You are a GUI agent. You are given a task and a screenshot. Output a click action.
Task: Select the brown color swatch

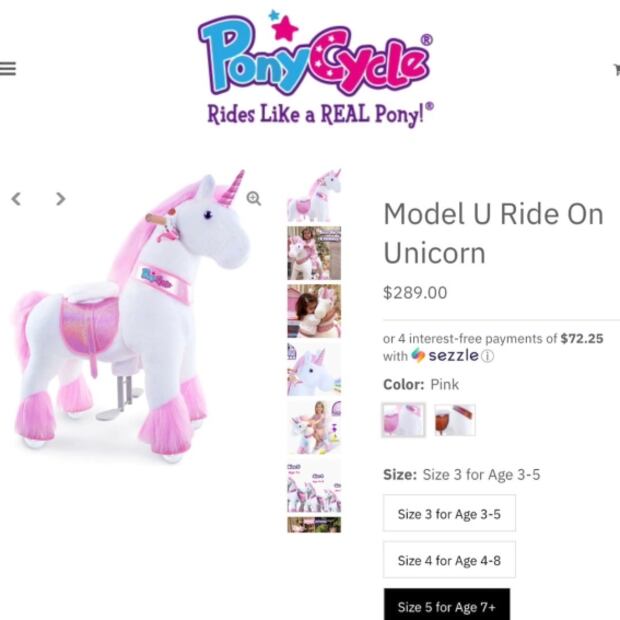pos(455,420)
